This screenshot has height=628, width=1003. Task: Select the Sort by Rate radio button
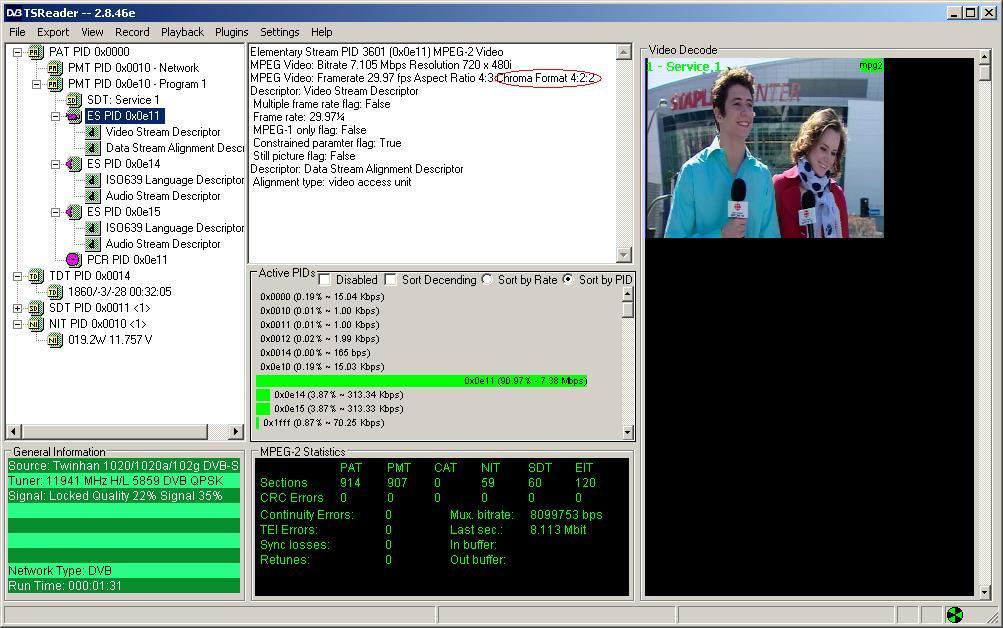click(487, 279)
